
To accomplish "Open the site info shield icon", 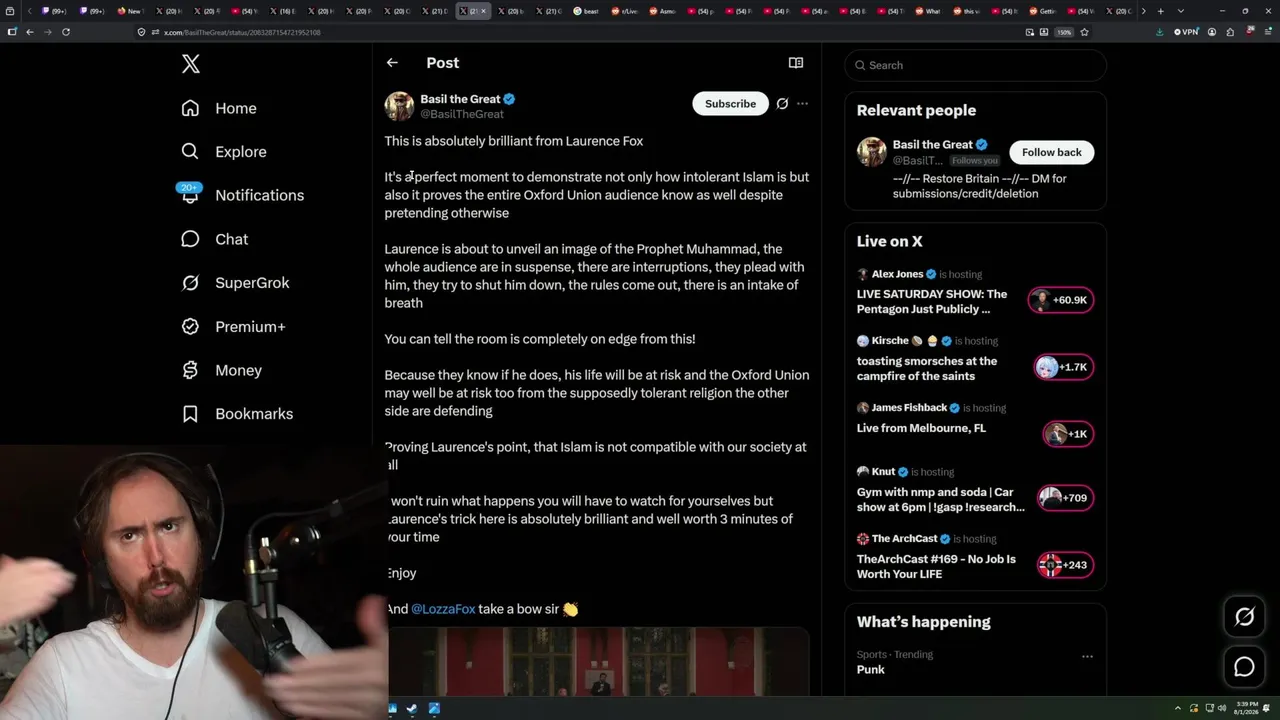I will 142,32.
